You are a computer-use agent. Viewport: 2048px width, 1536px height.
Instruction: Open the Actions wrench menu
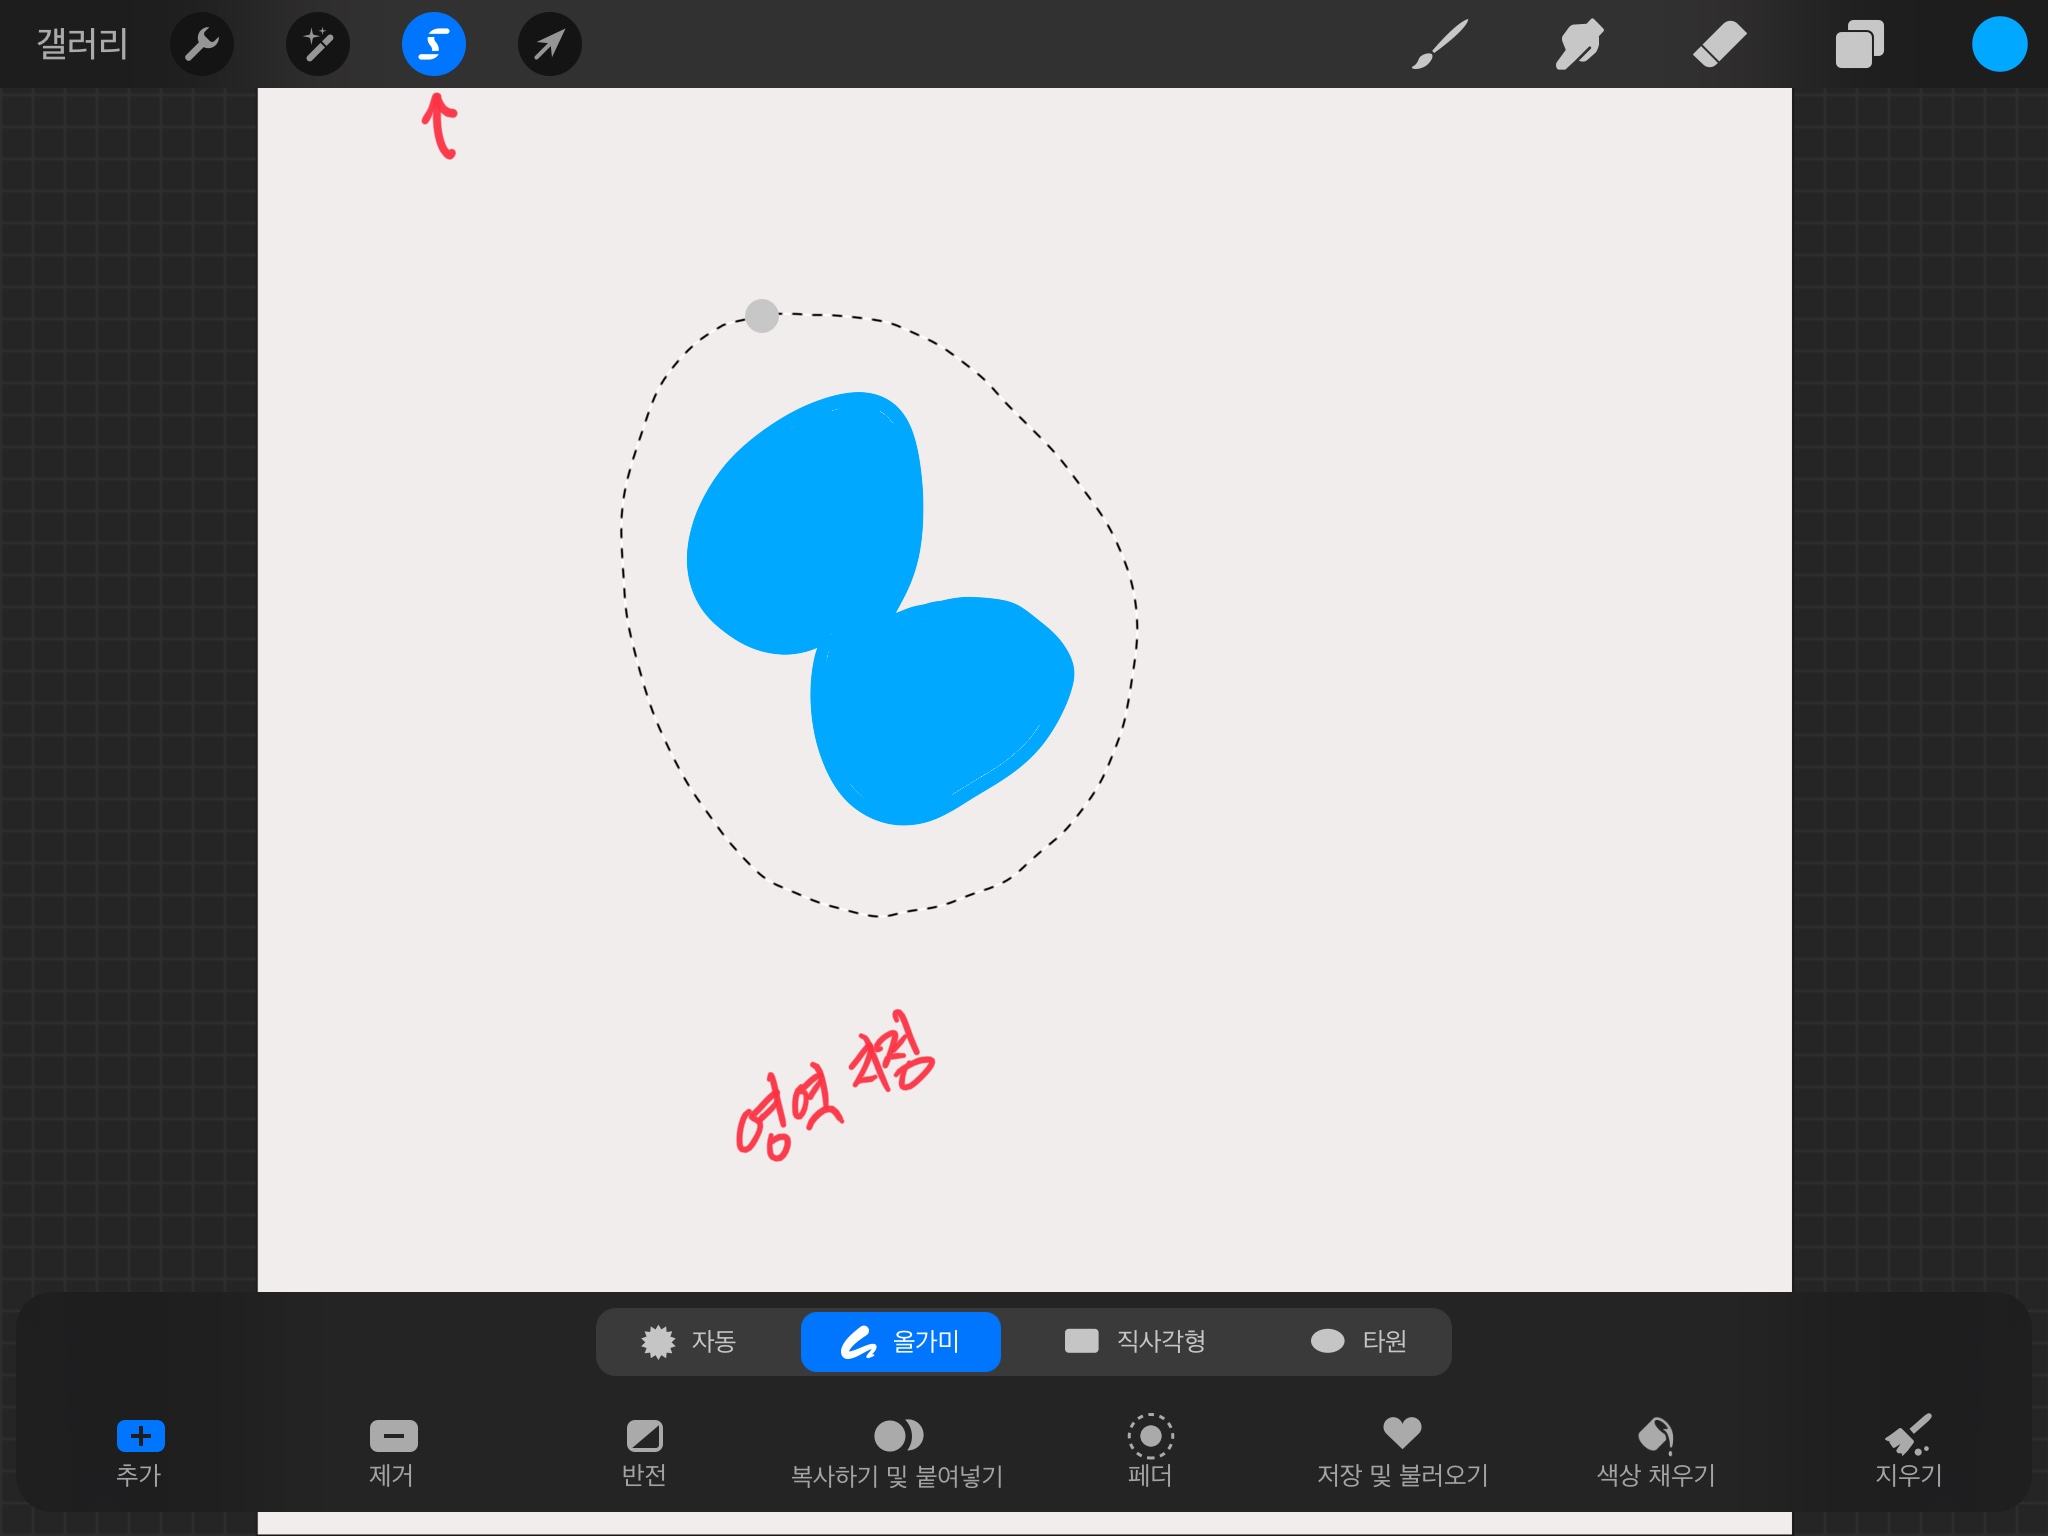point(202,44)
